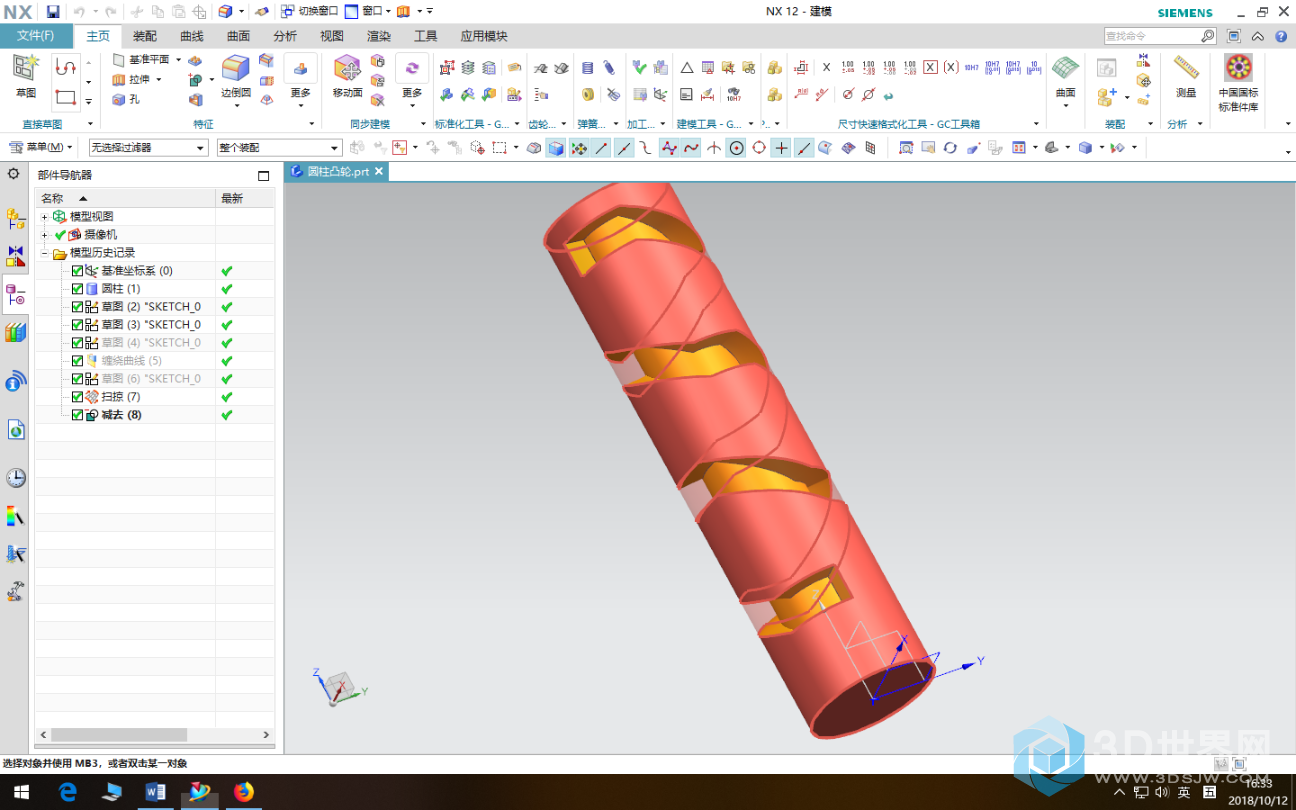Maximize the 部件导航器 panel
Viewport: 1296px width, 810px height.
[263, 175]
